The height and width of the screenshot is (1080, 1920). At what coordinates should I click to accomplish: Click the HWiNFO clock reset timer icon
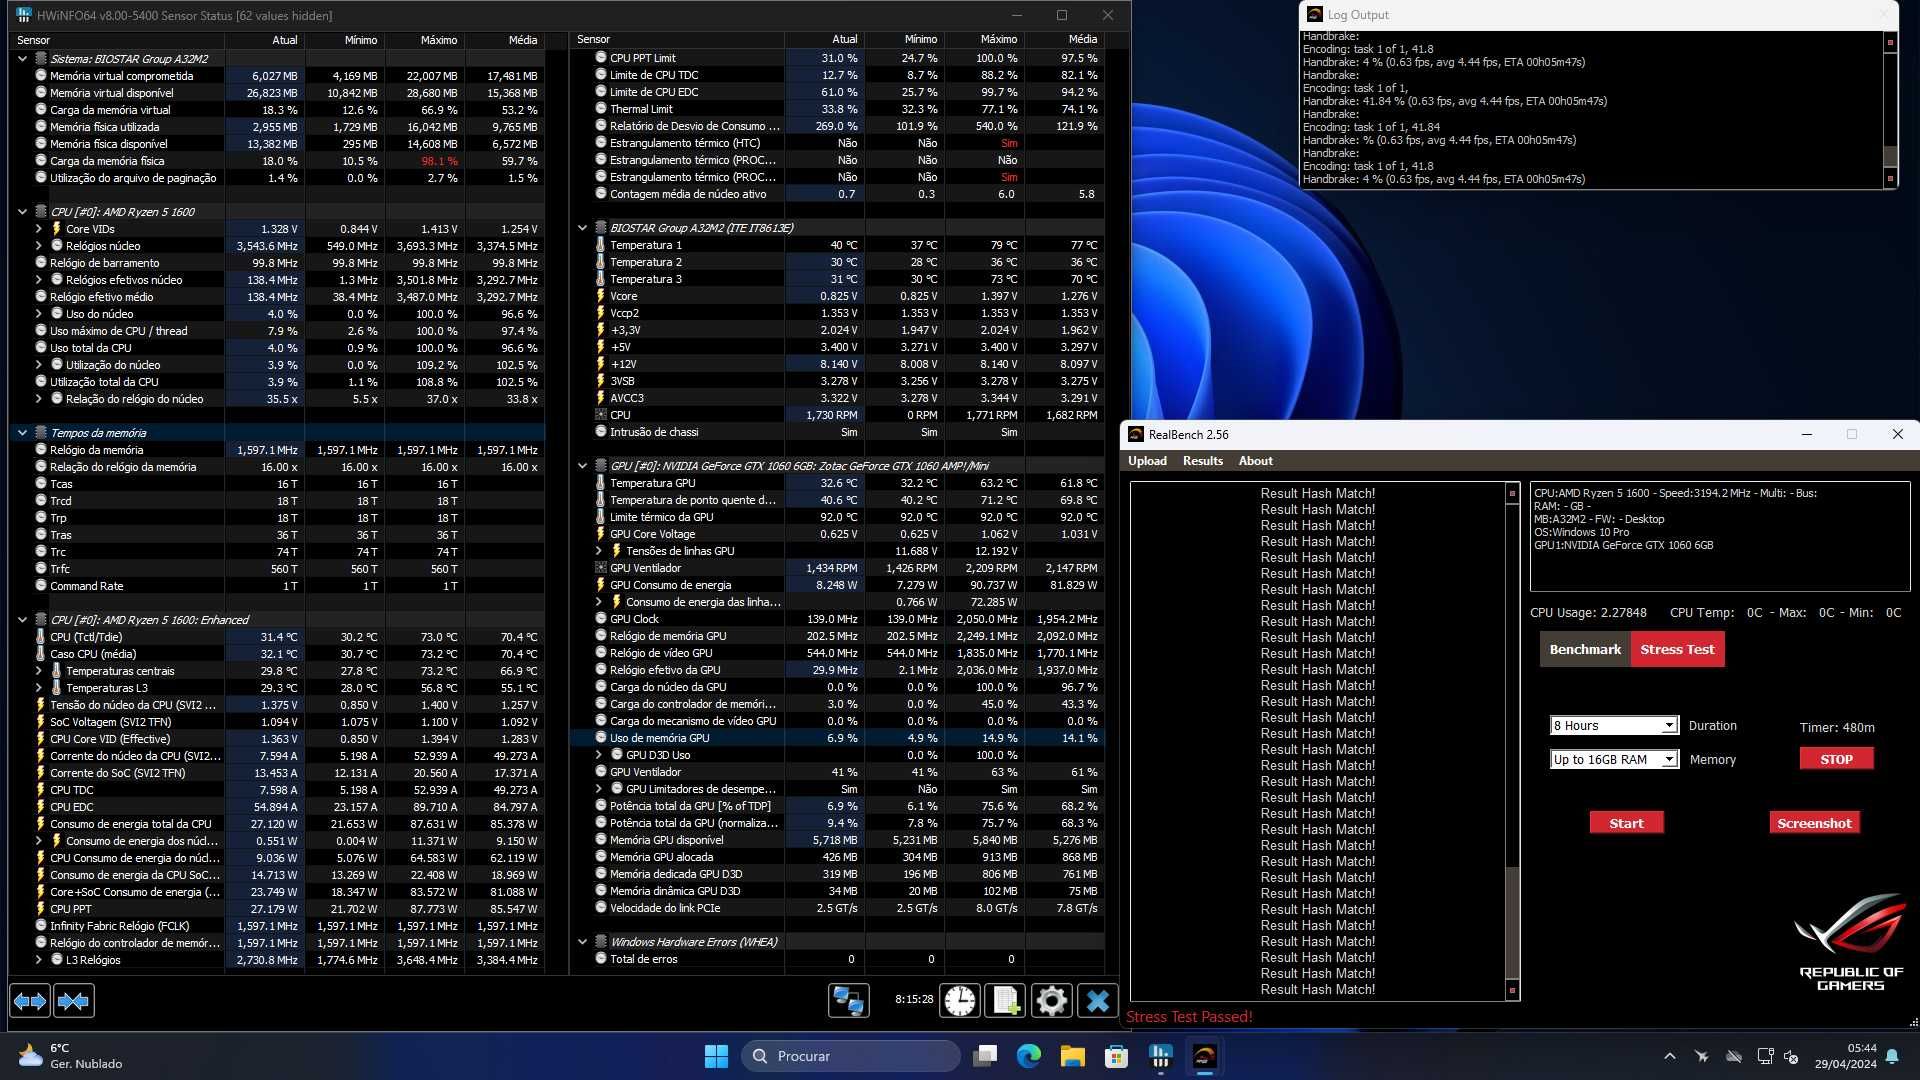tap(960, 1001)
